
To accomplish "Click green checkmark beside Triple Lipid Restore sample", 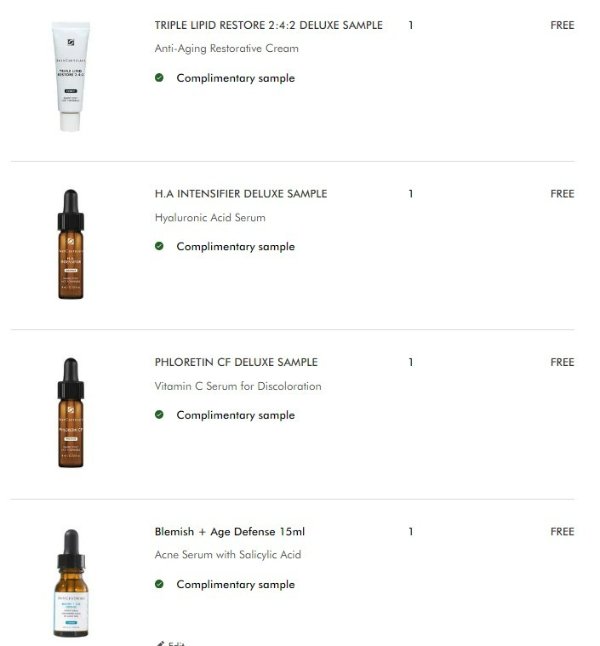I will [159, 77].
